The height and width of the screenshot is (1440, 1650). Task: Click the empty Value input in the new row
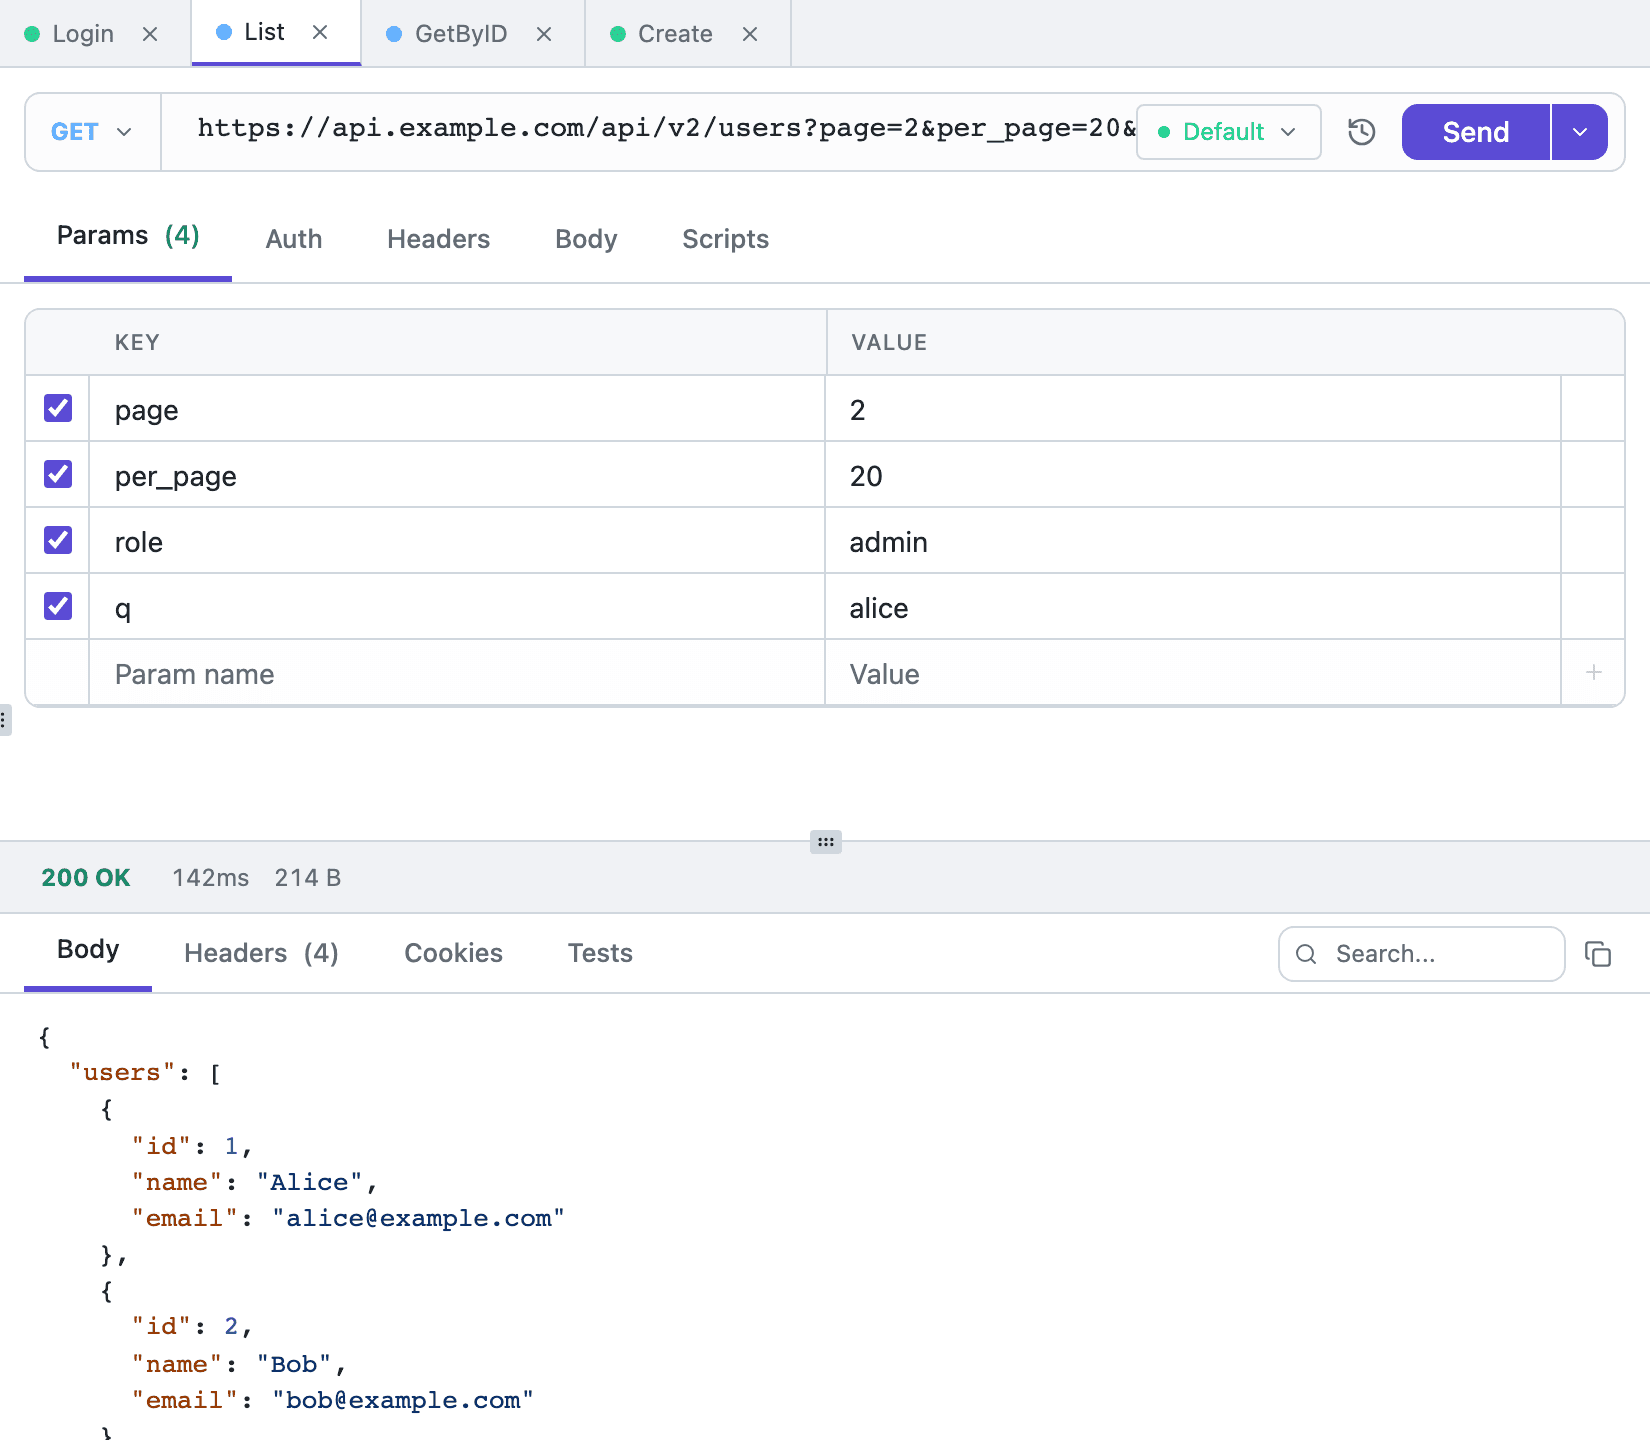(1193, 674)
